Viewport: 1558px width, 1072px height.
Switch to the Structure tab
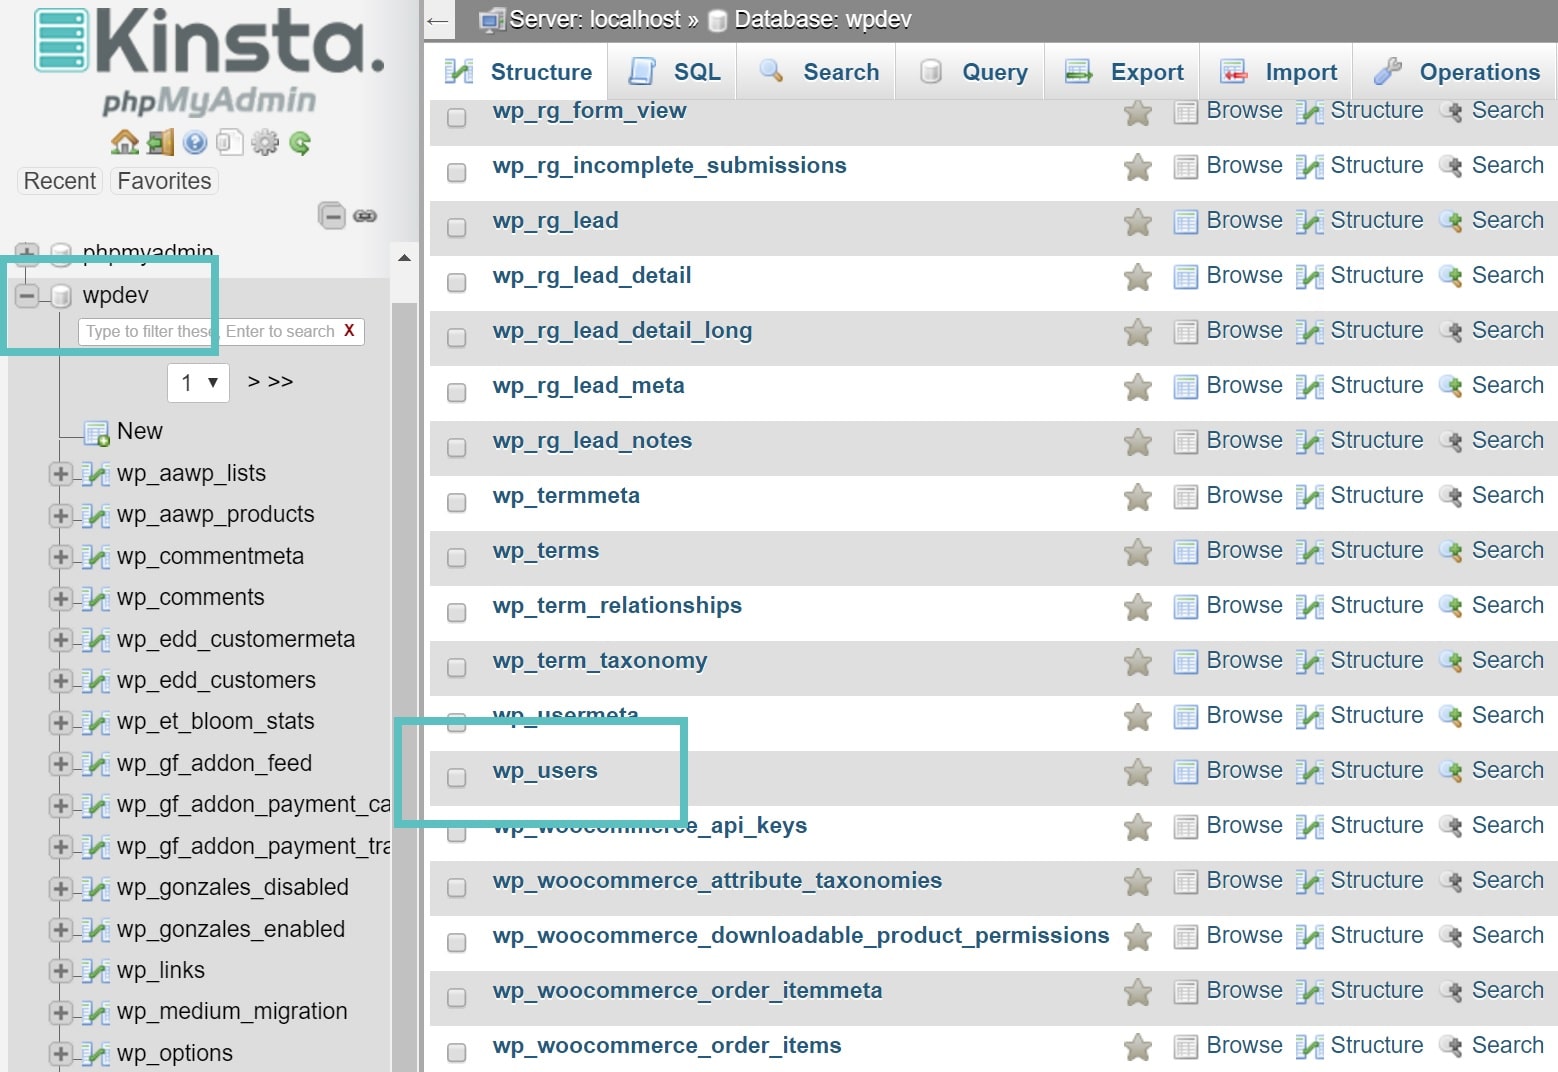point(518,72)
